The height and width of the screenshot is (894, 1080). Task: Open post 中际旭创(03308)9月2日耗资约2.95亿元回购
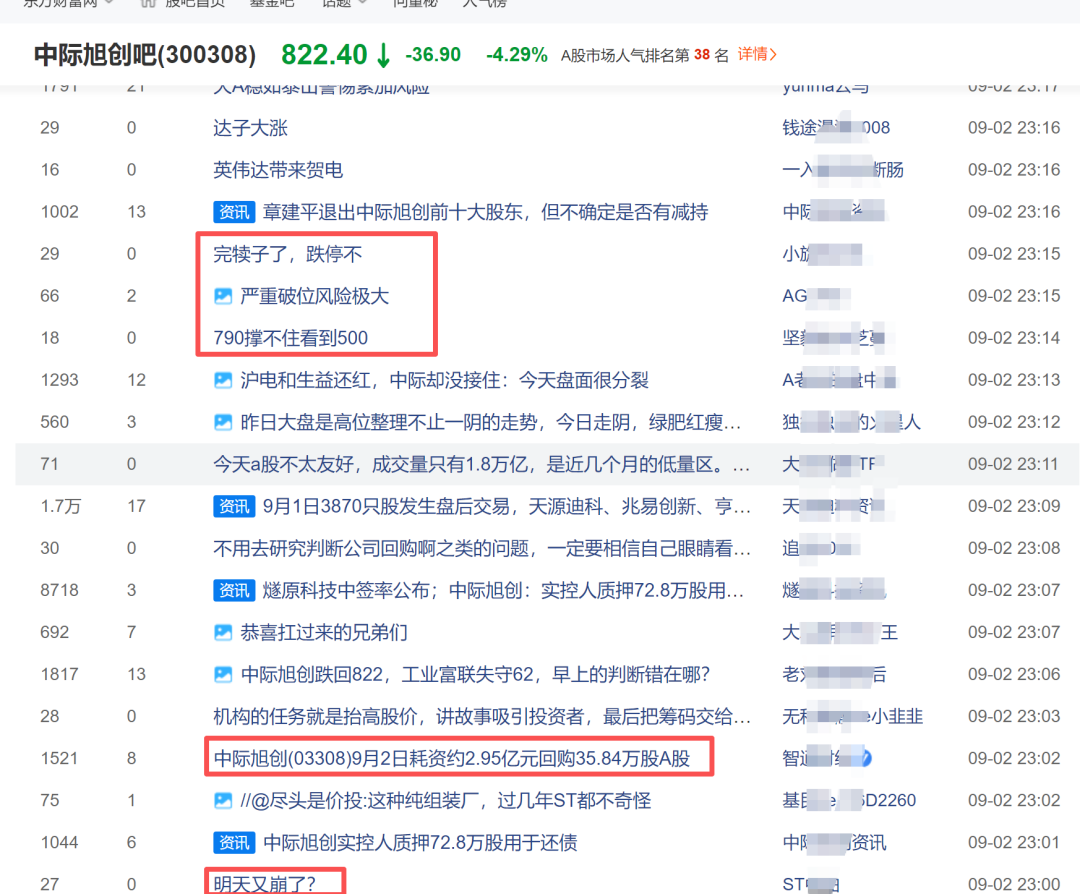click(452, 758)
